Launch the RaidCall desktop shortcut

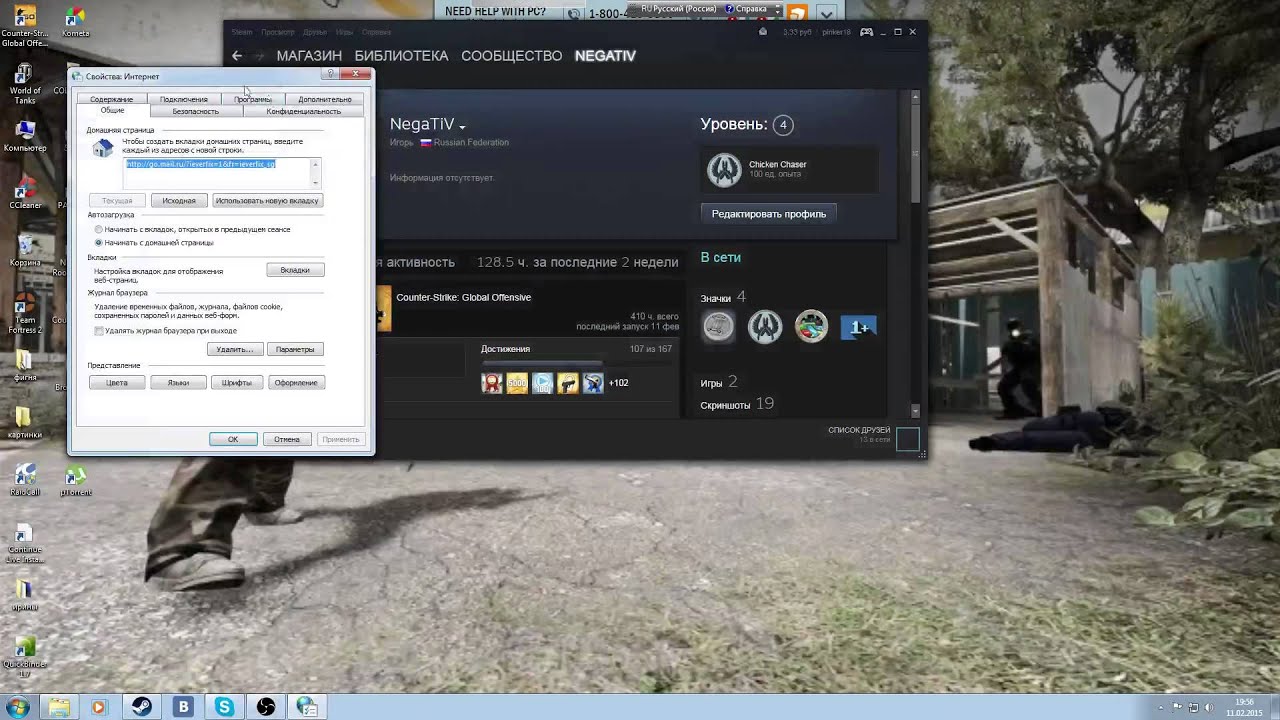[x=25, y=480]
